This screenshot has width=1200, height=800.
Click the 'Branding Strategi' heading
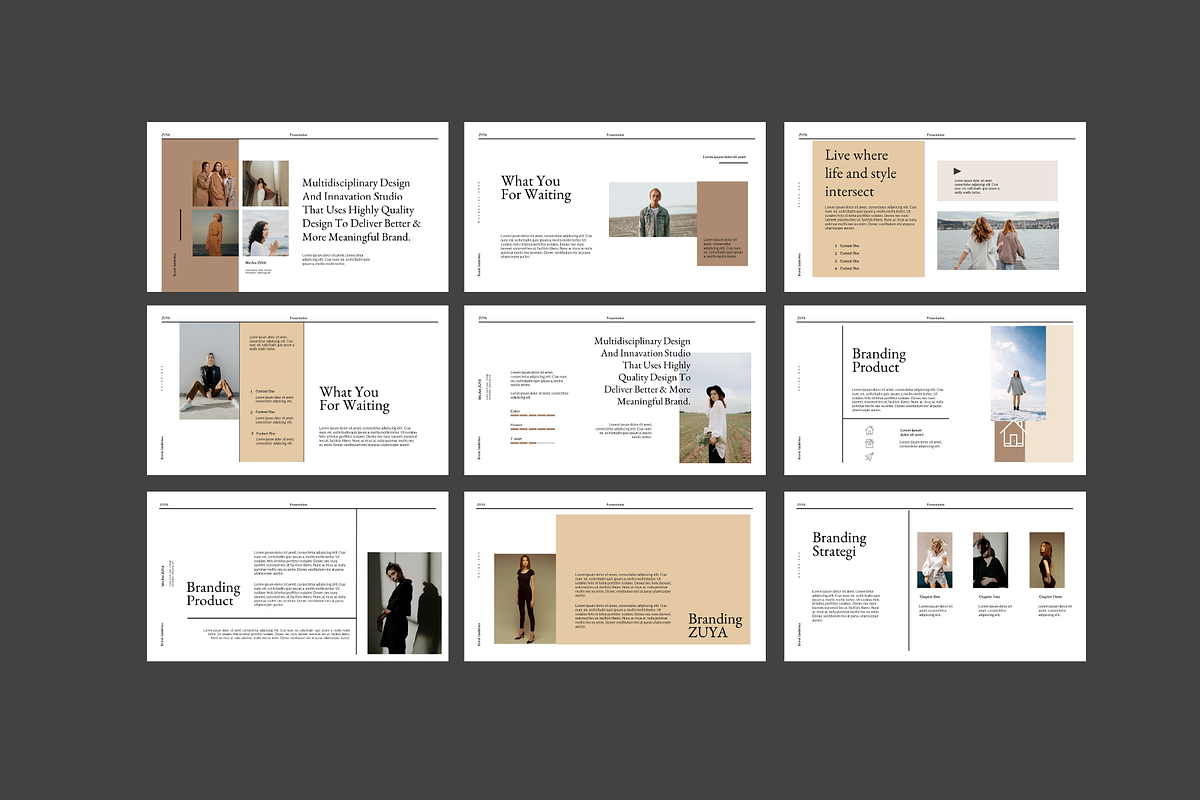(839, 544)
